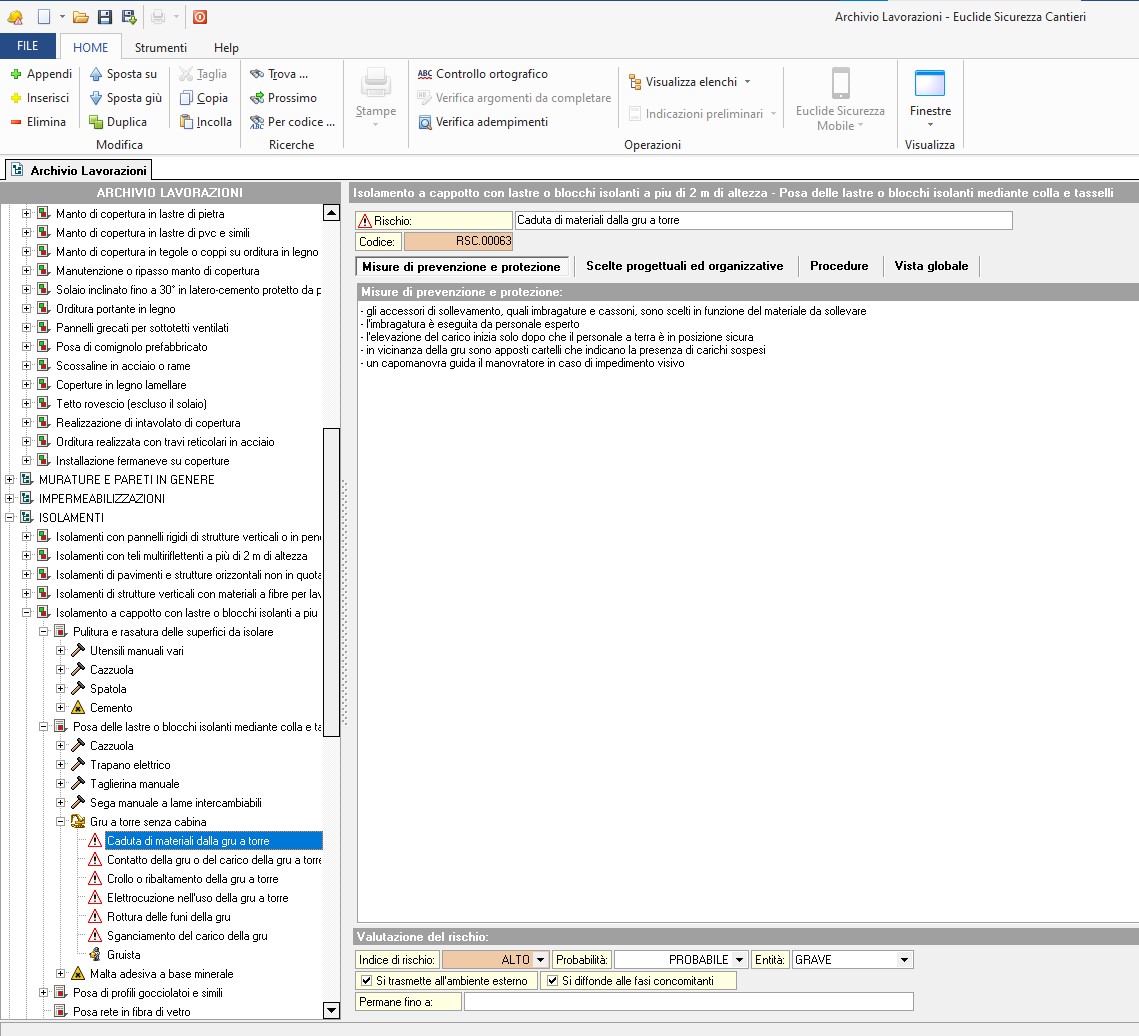This screenshot has height=1036, width=1139.
Task: Open the Probabilità dropdown
Action: pos(740,960)
